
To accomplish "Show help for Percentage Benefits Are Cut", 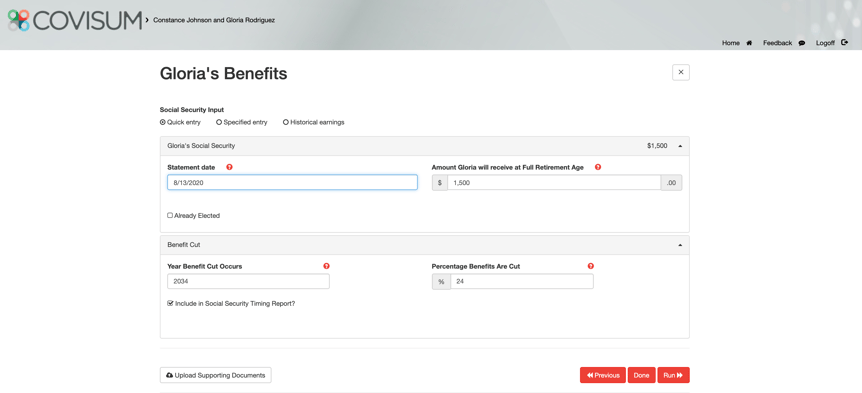I will 590,266.
